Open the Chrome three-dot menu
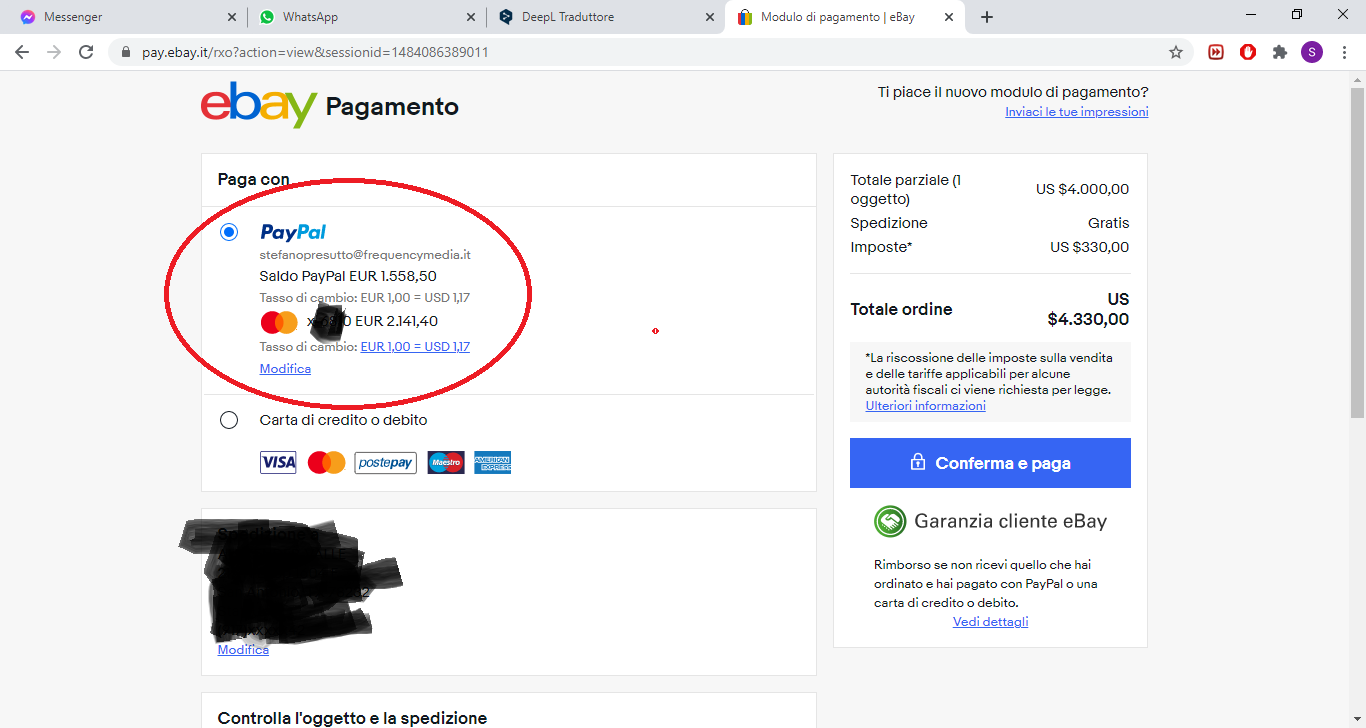The width and height of the screenshot is (1366, 728). (x=1344, y=52)
